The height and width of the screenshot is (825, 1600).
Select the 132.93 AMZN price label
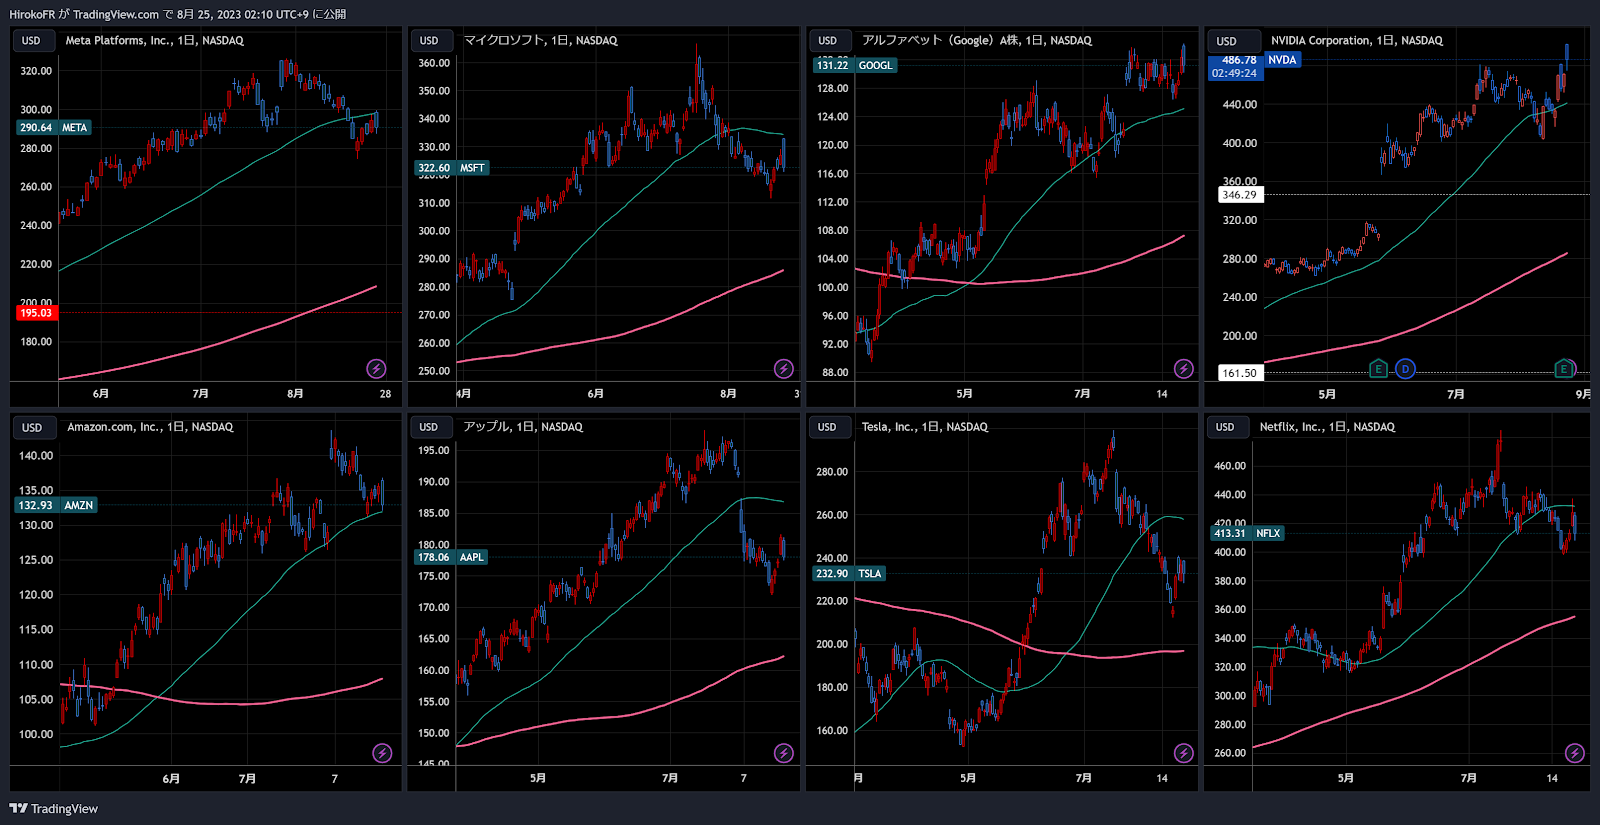56,505
